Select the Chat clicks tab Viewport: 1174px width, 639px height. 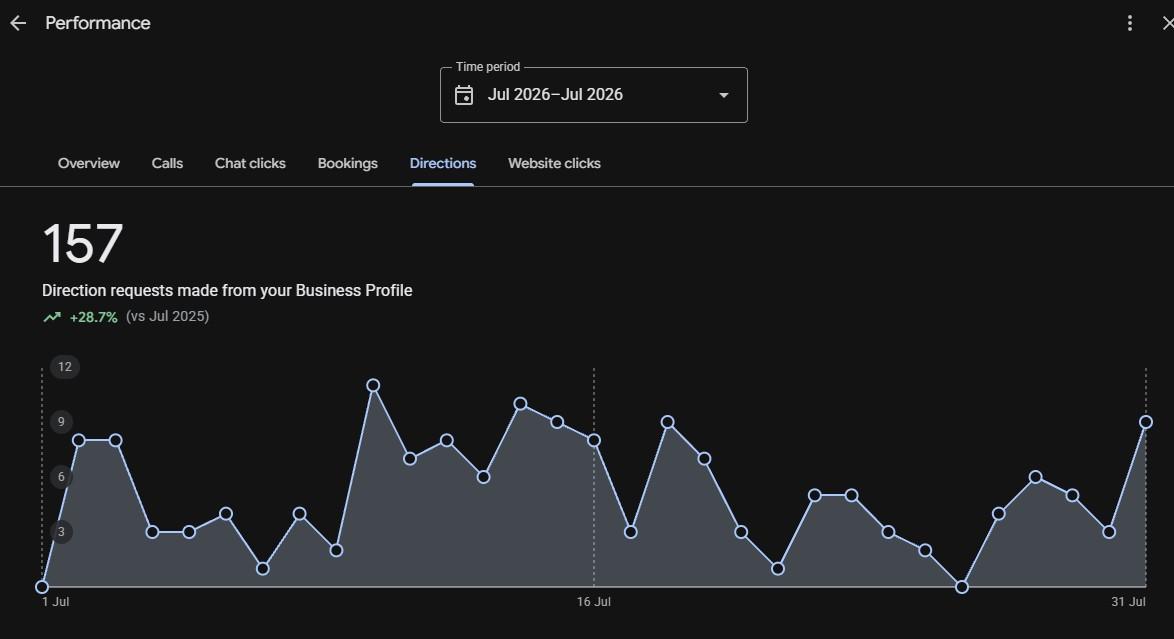[250, 163]
